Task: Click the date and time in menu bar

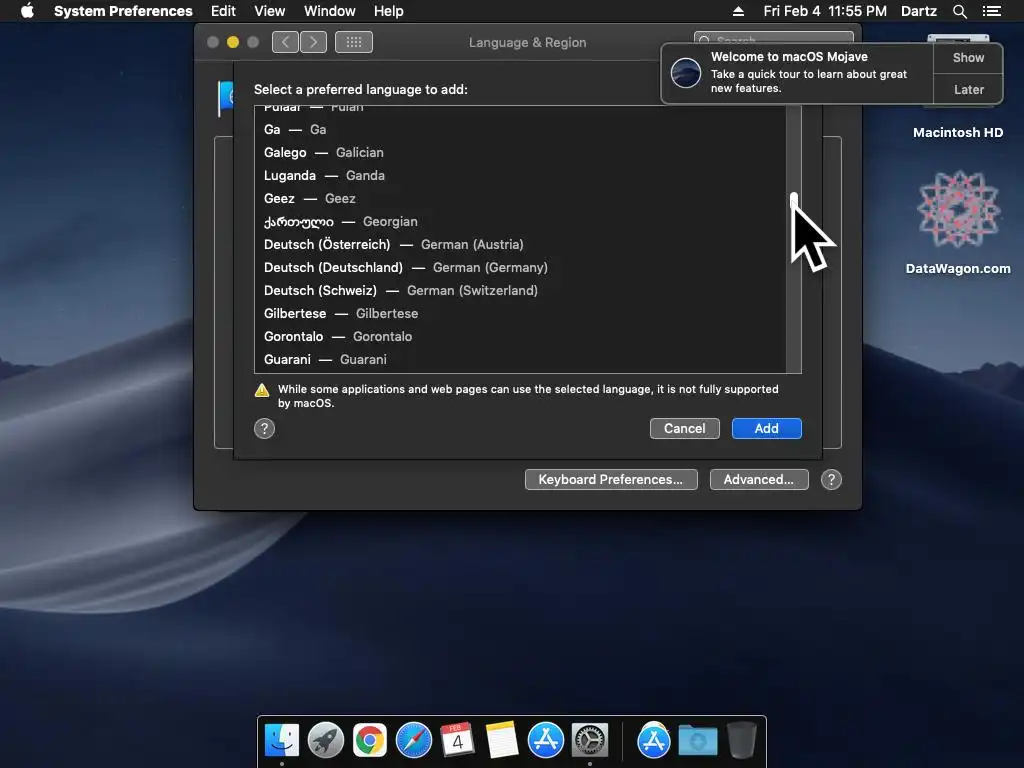Action: [x=825, y=11]
